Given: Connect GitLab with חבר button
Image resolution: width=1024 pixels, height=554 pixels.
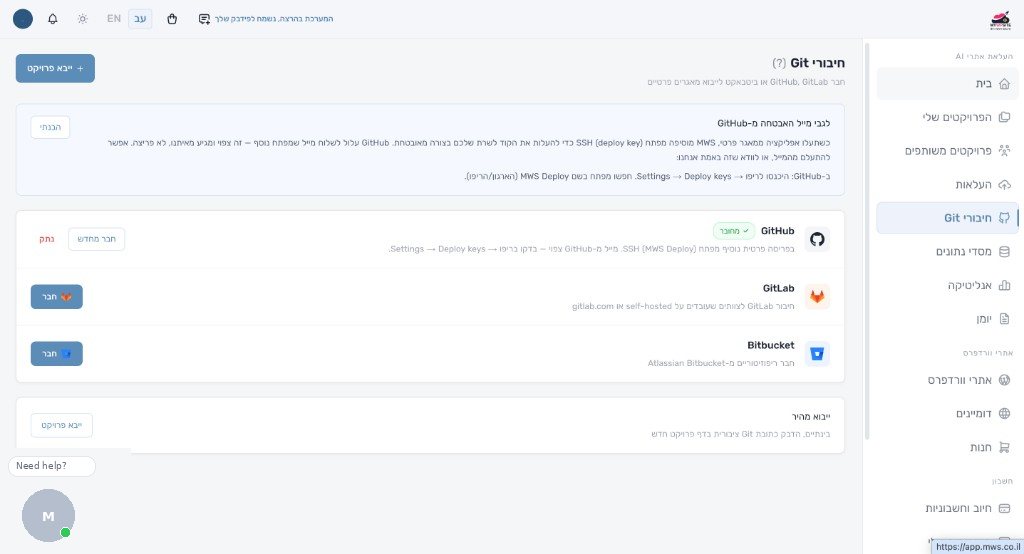Looking at the screenshot, I should (x=57, y=297).
